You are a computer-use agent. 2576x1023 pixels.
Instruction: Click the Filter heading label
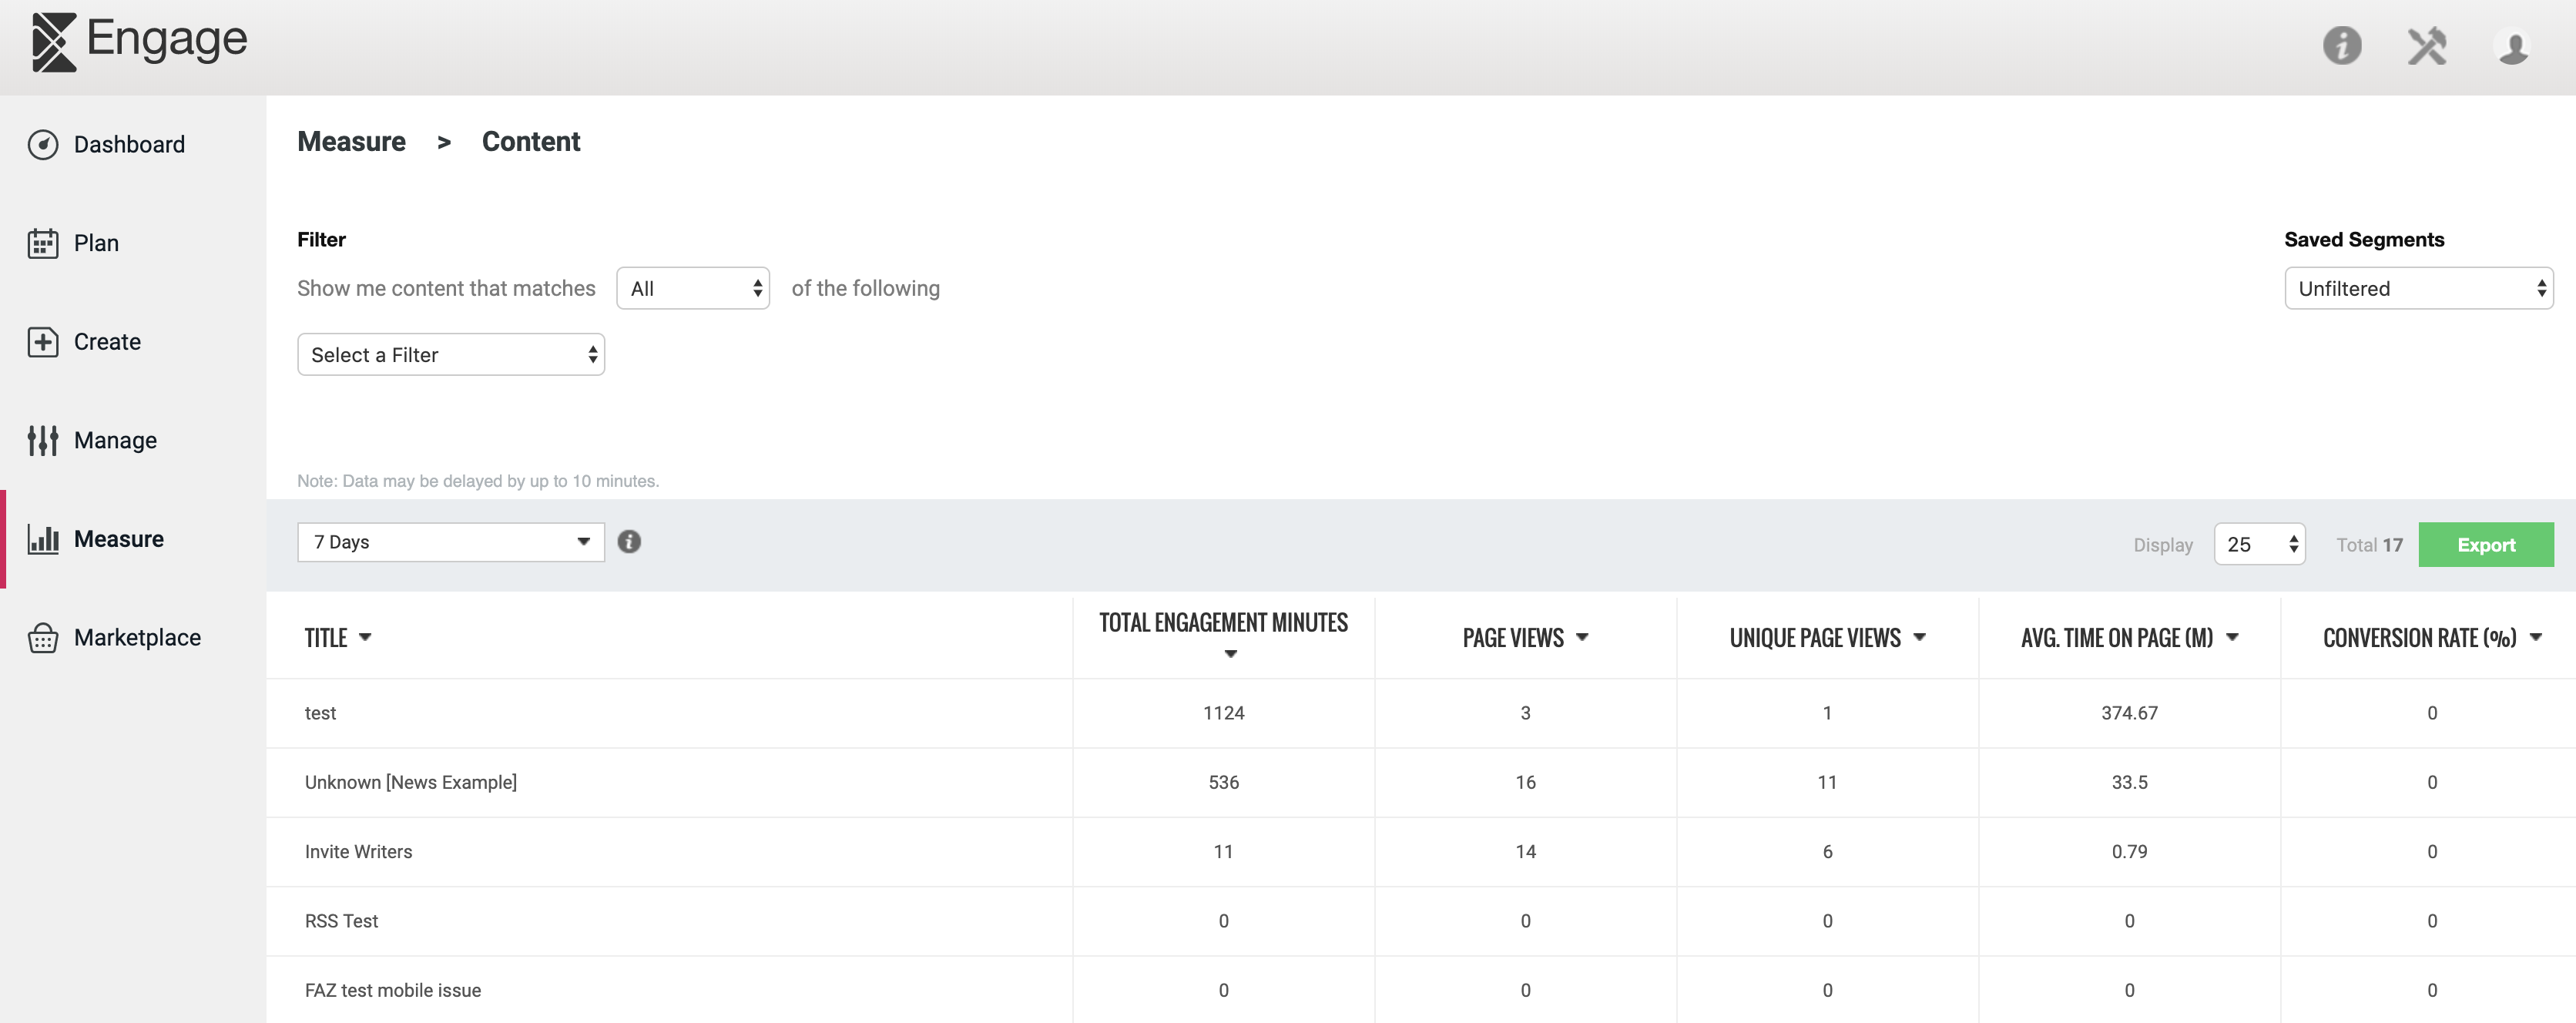[321, 240]
